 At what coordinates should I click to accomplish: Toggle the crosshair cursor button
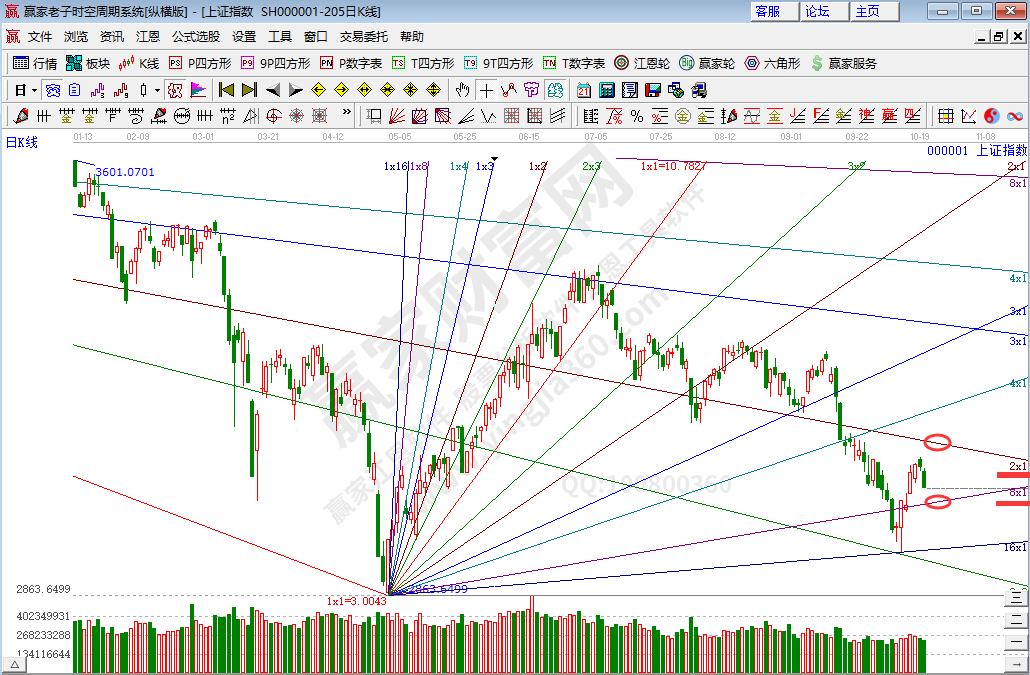coord(486,90)
